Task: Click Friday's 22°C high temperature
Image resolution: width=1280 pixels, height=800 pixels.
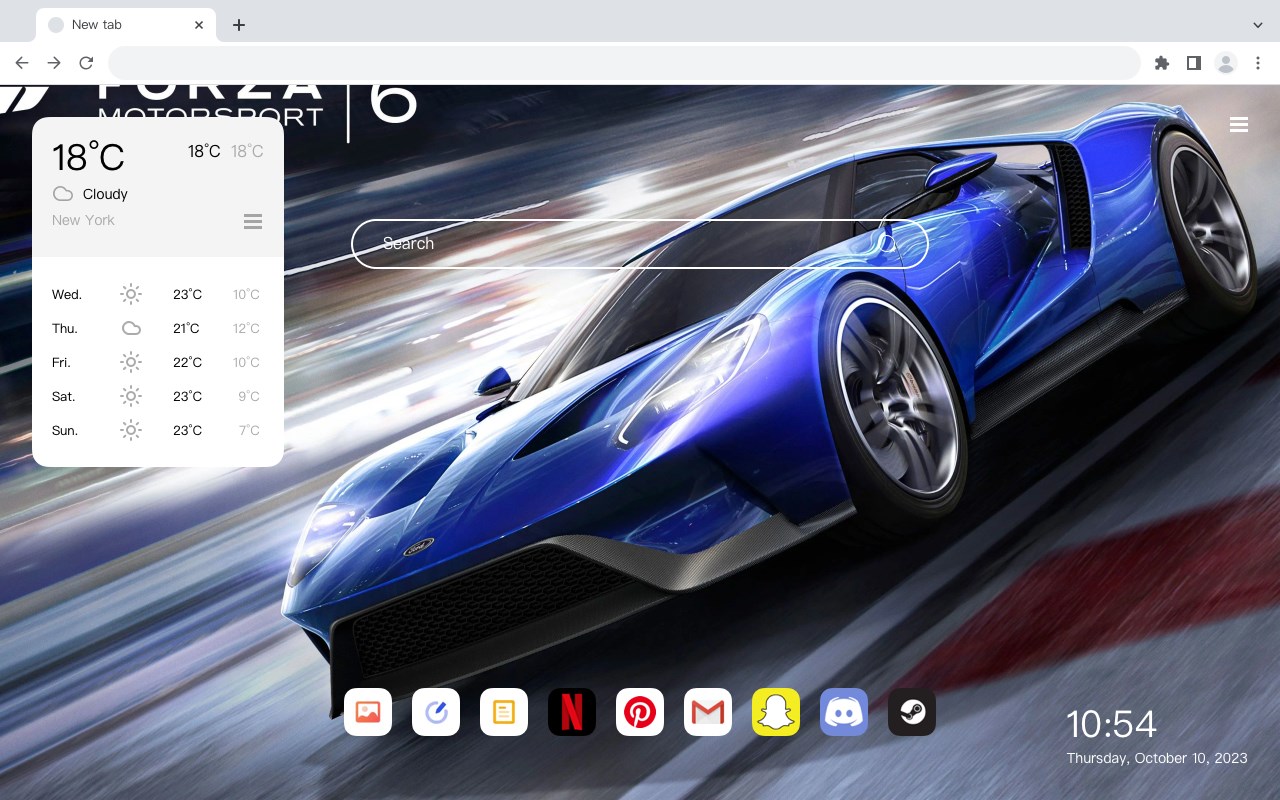Action: pos(187,362)
